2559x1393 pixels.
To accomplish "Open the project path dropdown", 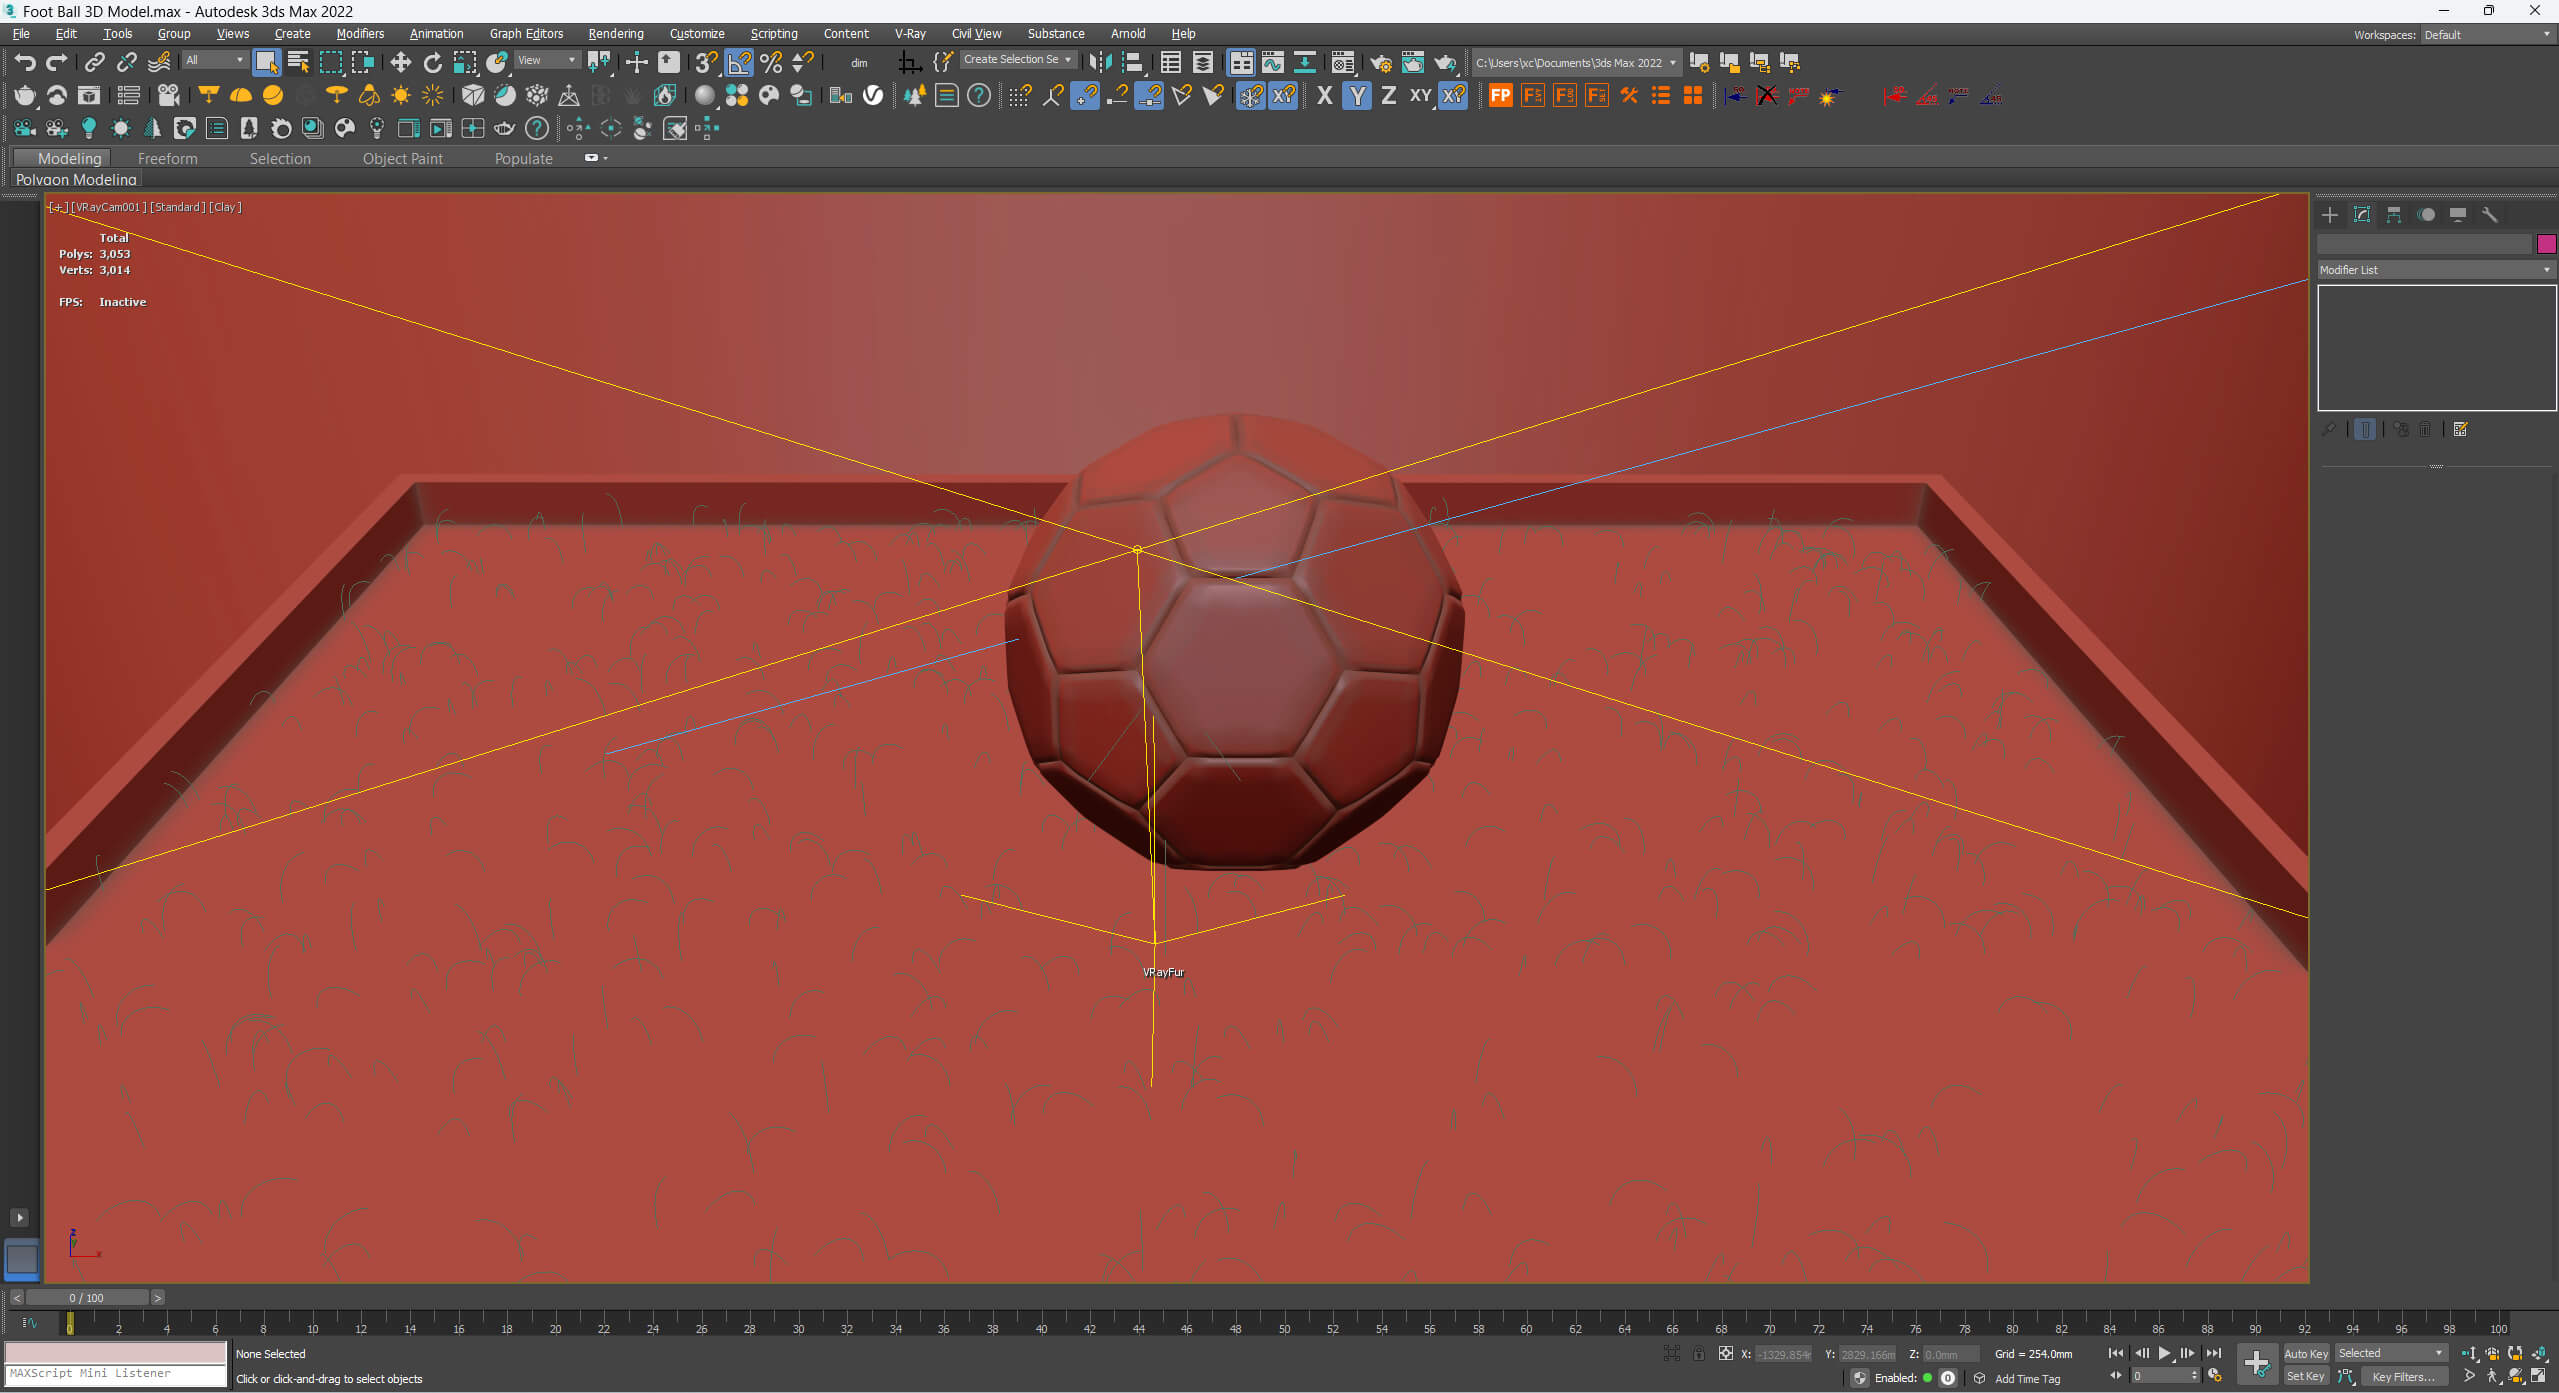I will coord(1575,62).
